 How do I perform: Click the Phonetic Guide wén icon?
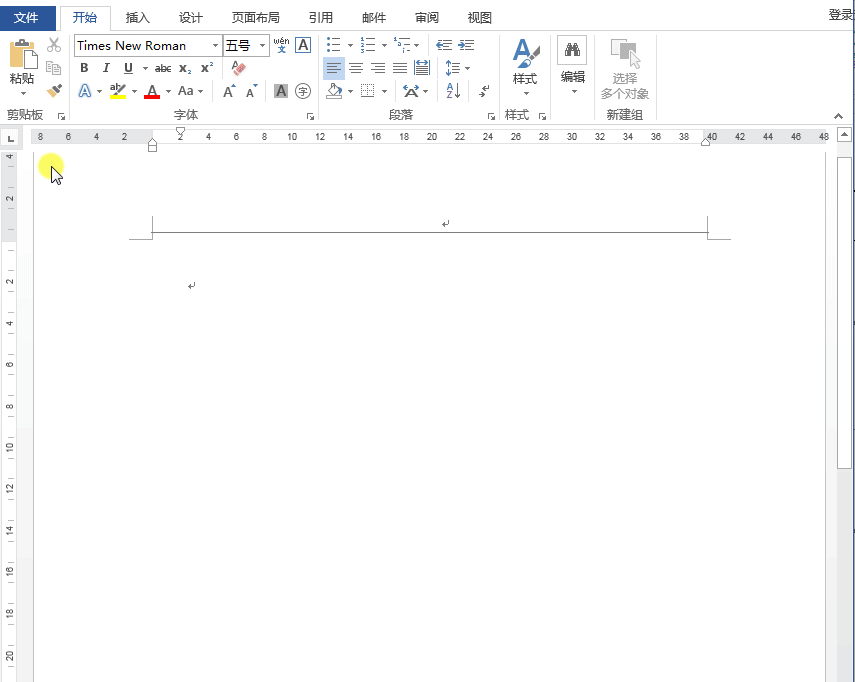281,45
